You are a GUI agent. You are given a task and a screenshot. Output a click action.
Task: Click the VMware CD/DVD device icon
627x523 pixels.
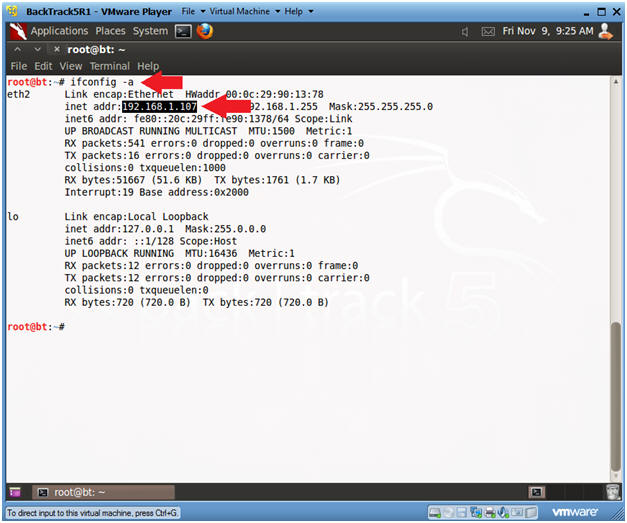[448, 513]
